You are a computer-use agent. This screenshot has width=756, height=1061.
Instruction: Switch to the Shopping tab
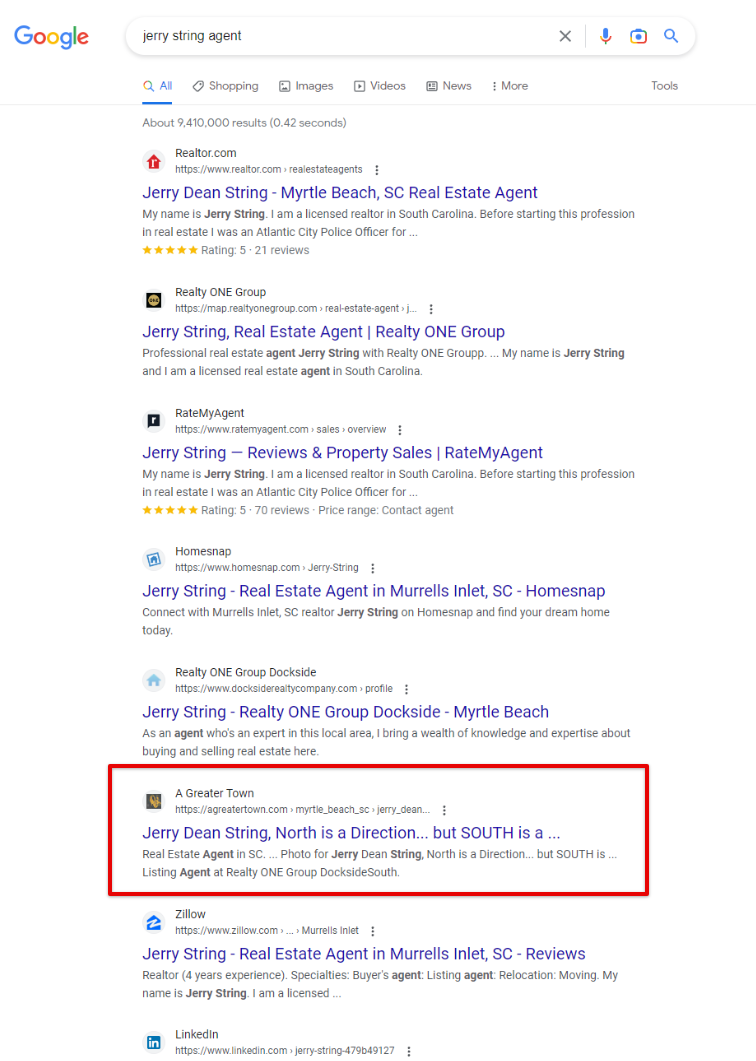[225, 86]
